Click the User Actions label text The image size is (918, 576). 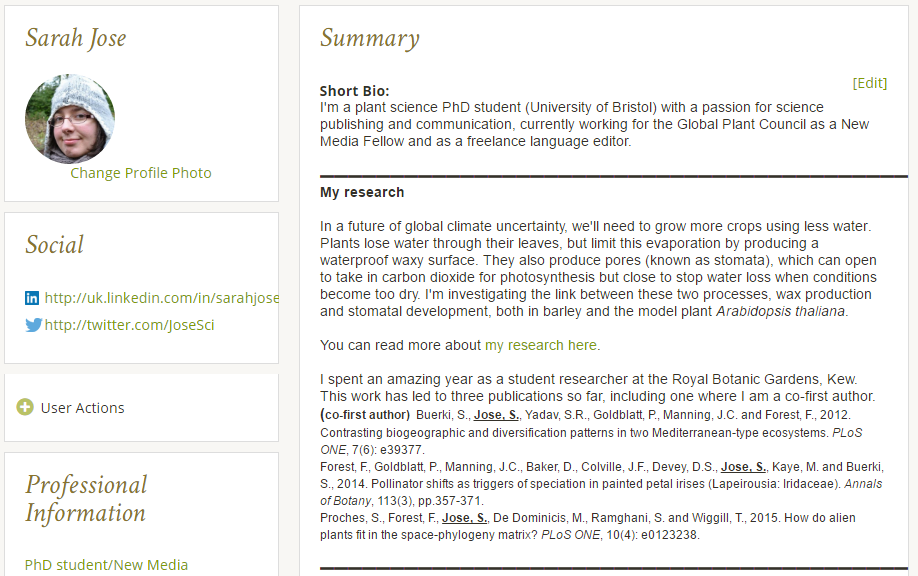click(x=83, y=408)
